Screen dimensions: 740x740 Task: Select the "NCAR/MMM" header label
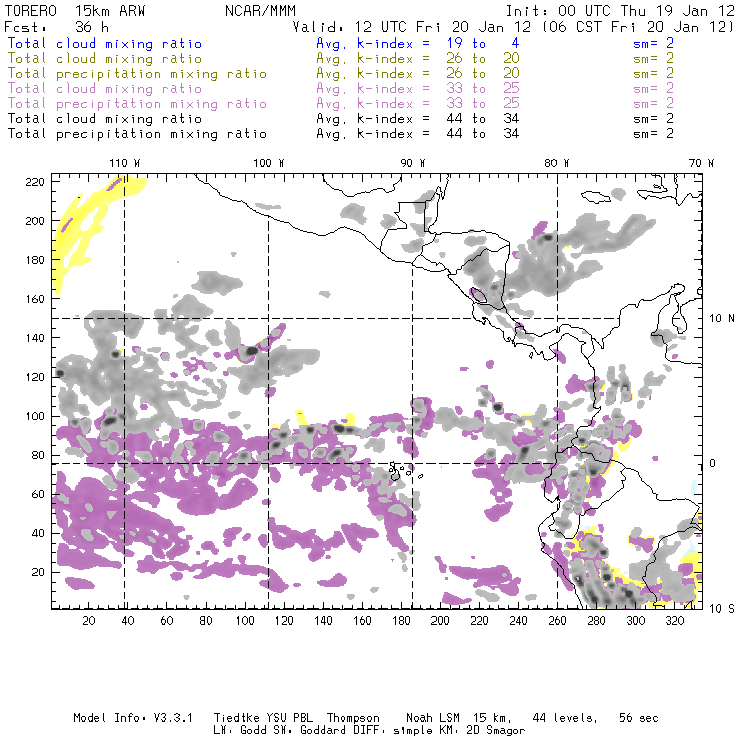click(x=260, y=11)
